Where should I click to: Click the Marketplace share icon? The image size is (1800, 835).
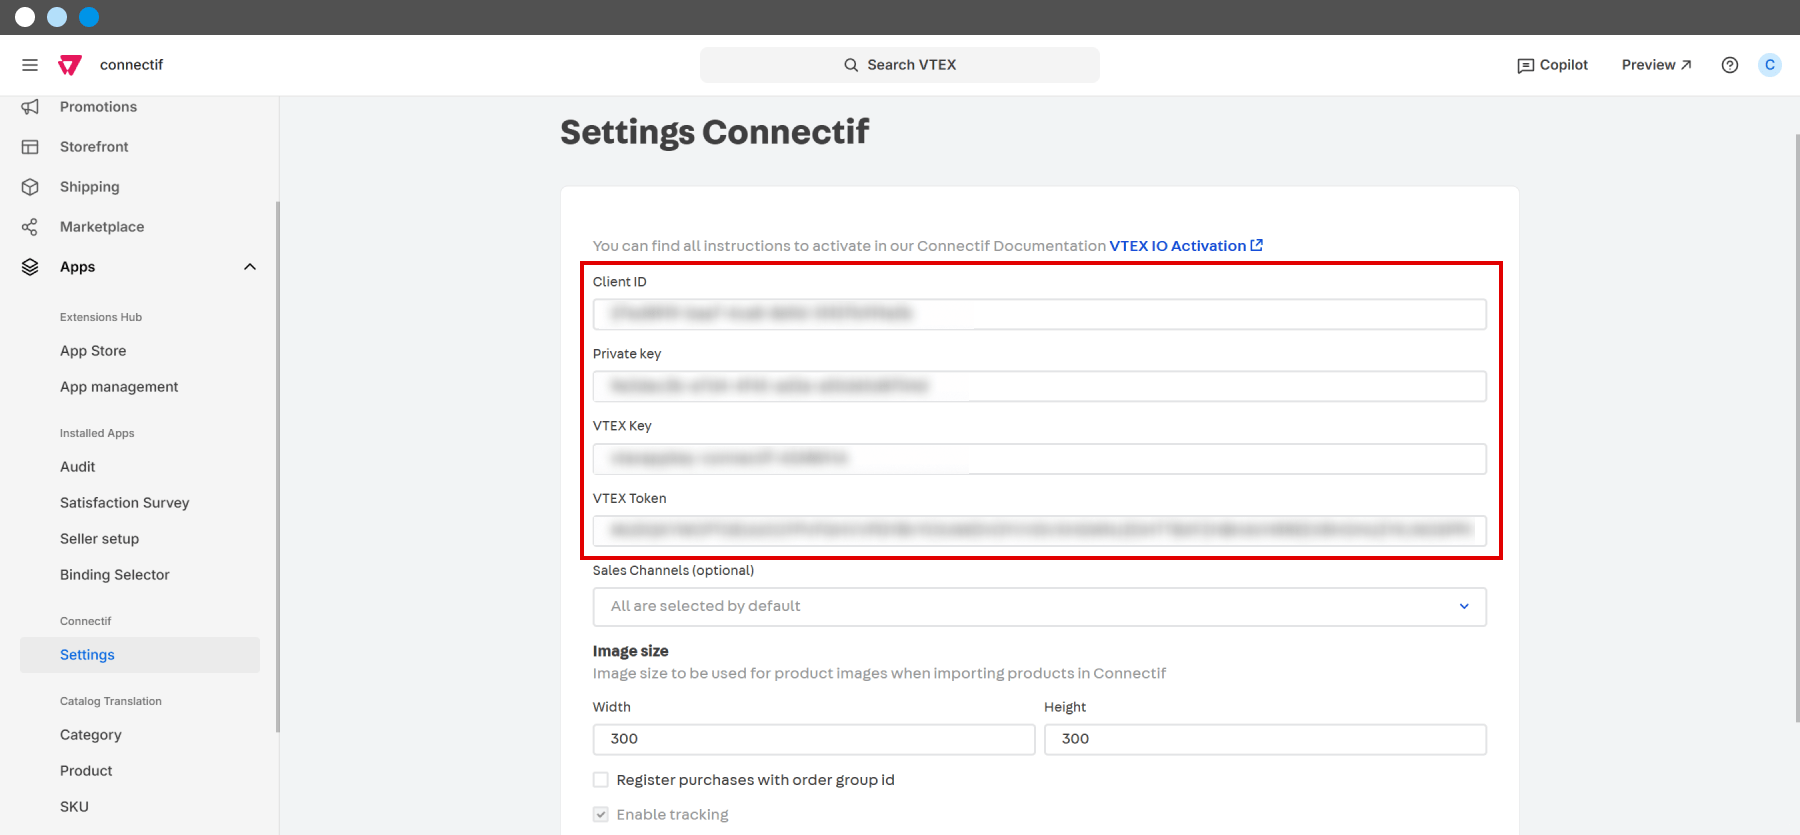click(x=30, y=227)
